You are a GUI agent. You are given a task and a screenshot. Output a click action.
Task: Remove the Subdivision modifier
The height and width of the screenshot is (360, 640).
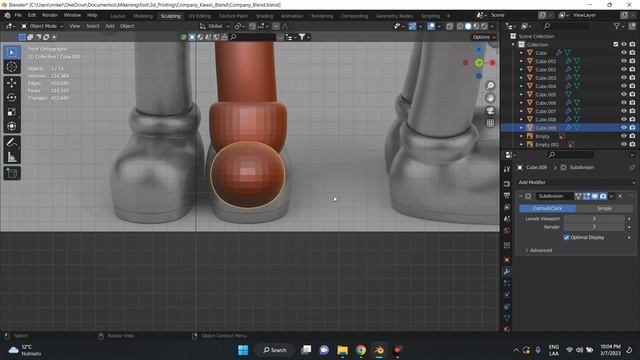[x=620, y=196]
